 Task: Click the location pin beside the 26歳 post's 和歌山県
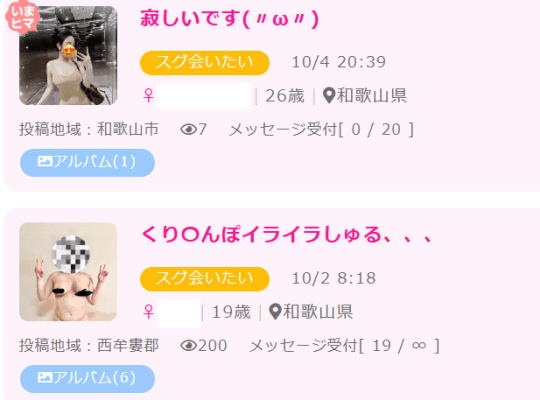click(329, 95)
